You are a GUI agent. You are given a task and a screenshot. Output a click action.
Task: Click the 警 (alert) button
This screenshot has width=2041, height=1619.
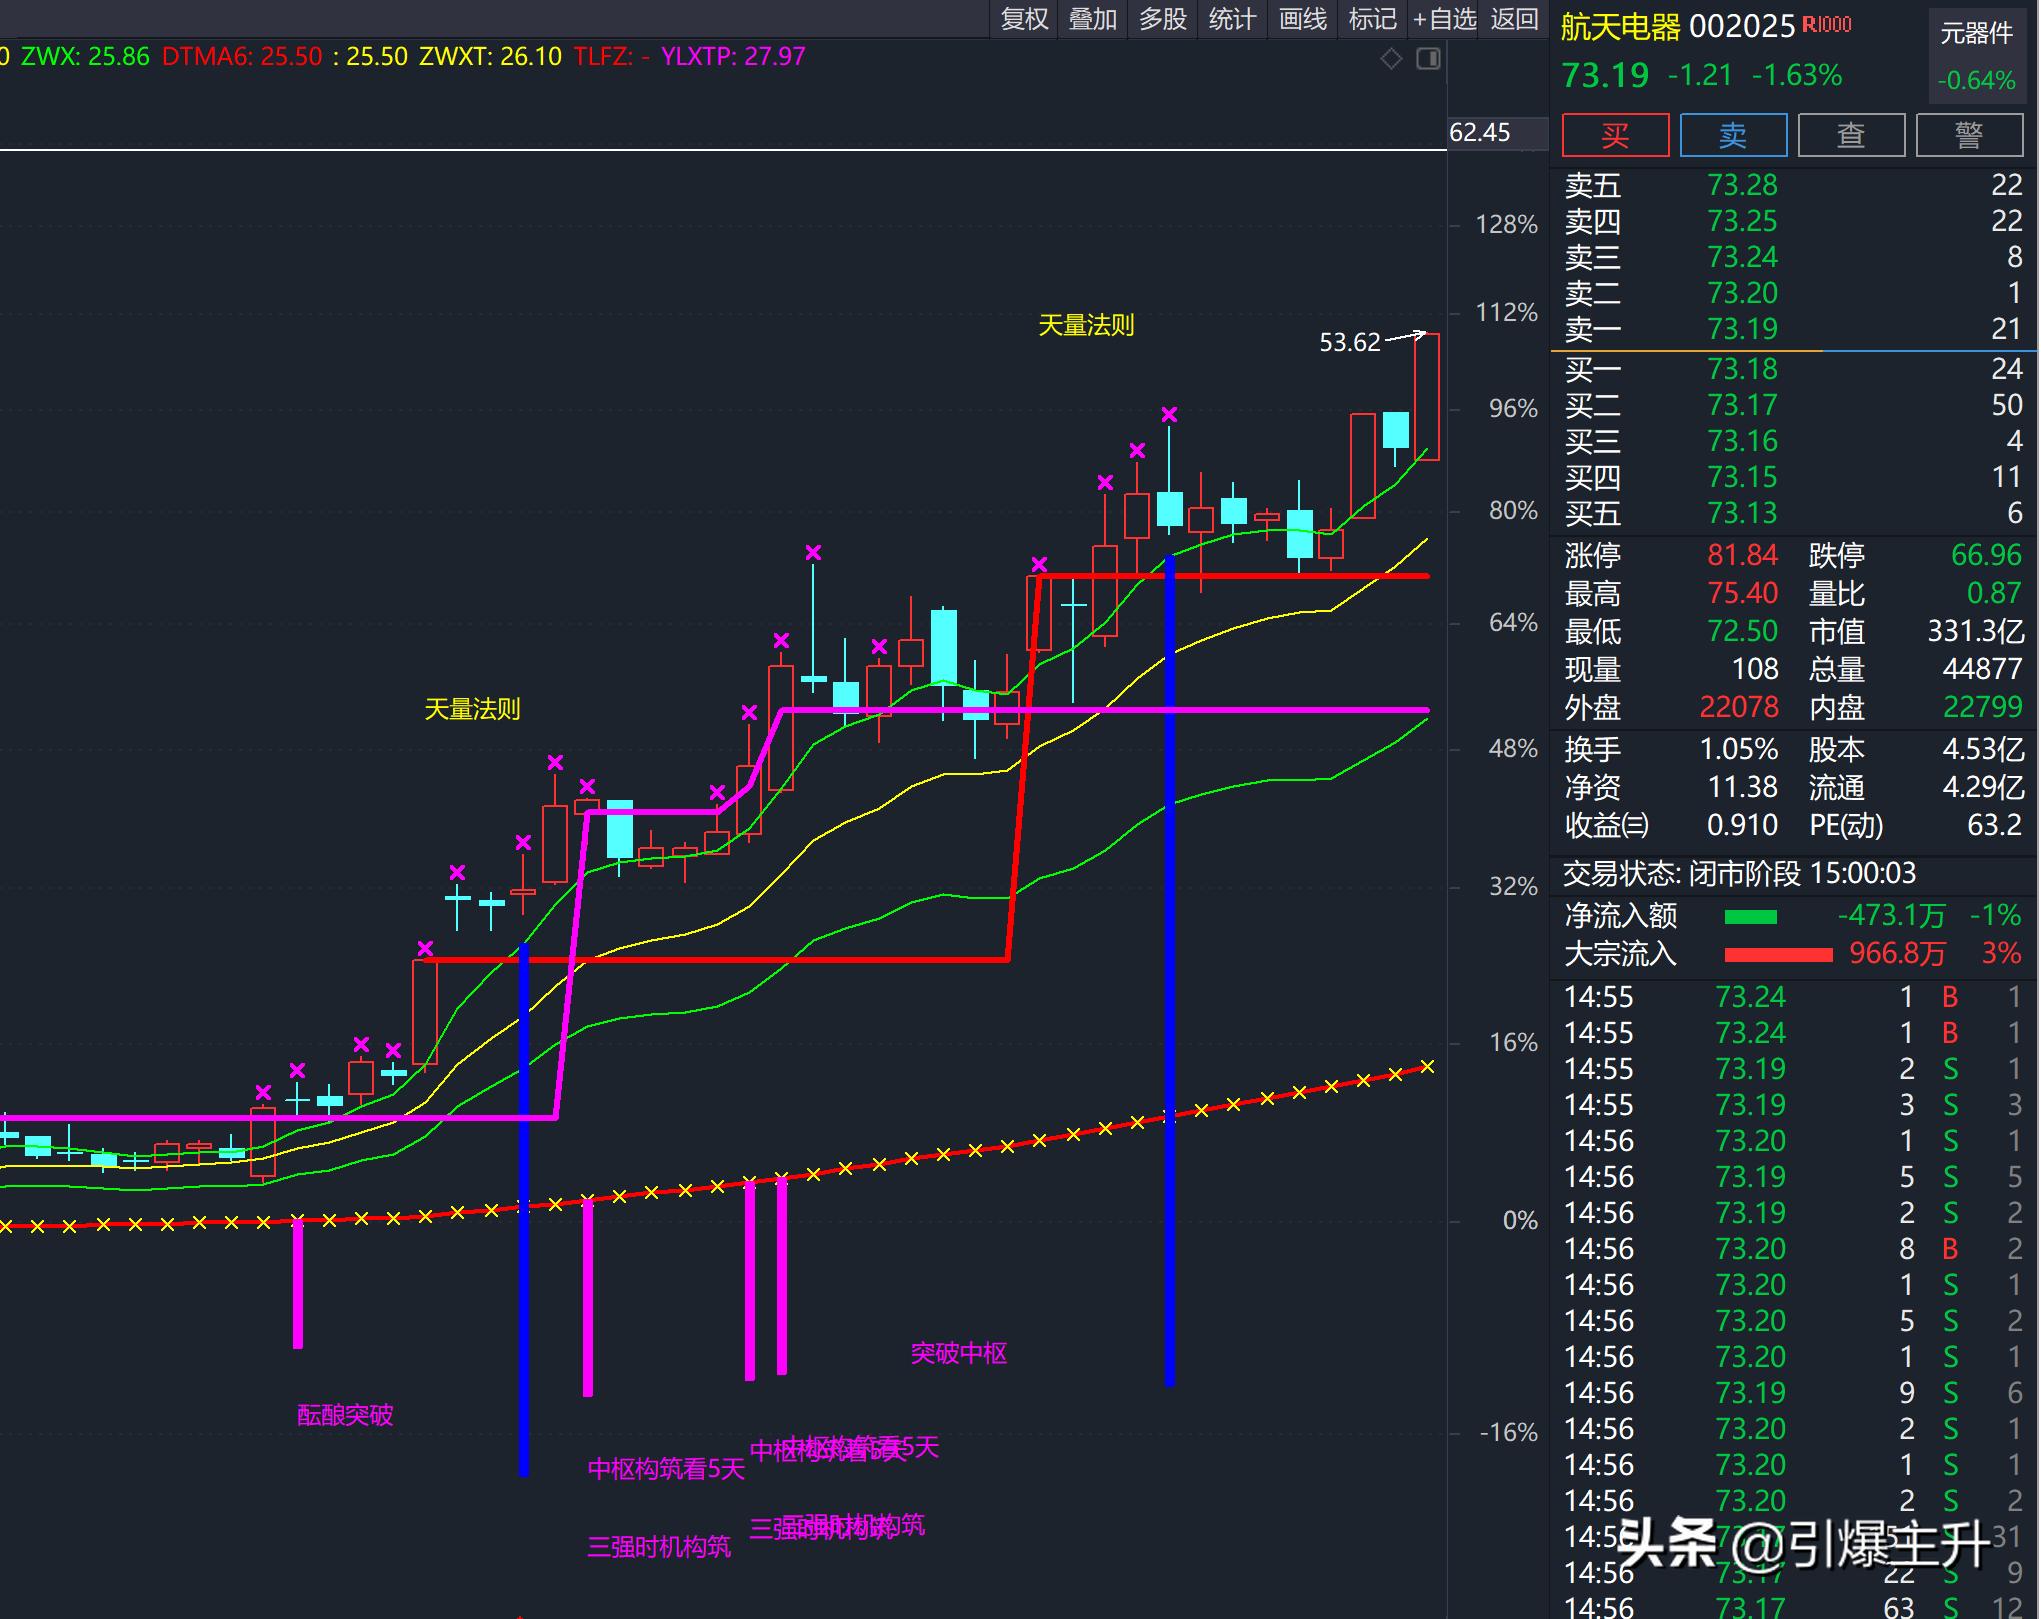1969,135
